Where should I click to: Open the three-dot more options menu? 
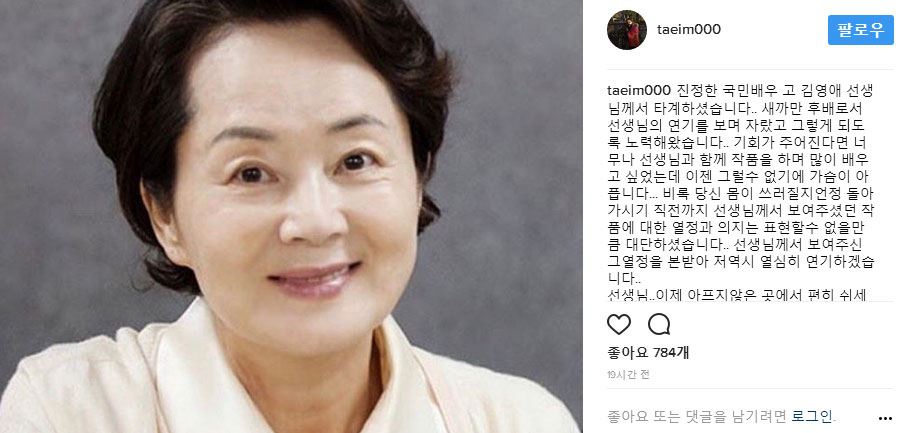pos(885,418)
